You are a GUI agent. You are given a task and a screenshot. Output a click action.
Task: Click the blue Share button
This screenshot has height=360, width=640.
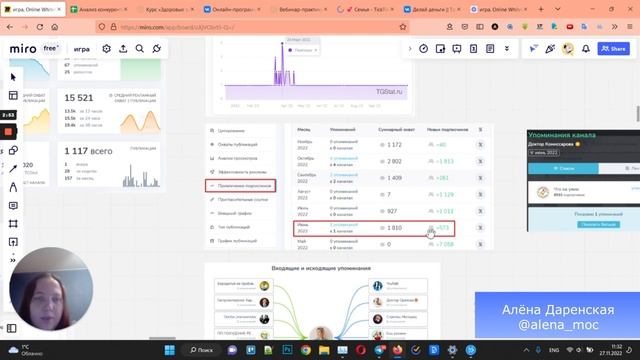click(x=613, y=49)
